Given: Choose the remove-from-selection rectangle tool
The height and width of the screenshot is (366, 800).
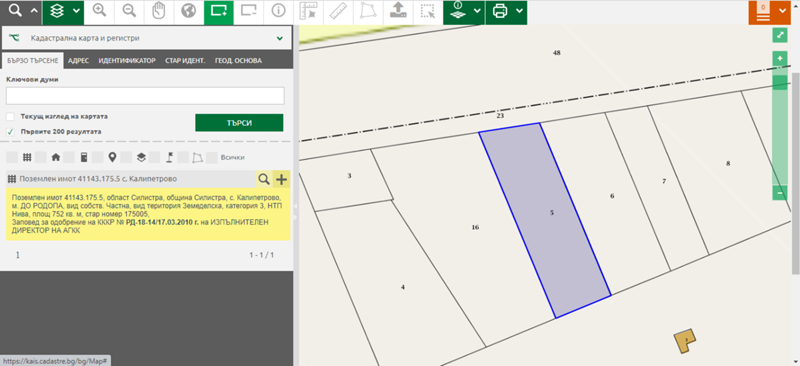Looking at the screenshot, I should 248,11.
